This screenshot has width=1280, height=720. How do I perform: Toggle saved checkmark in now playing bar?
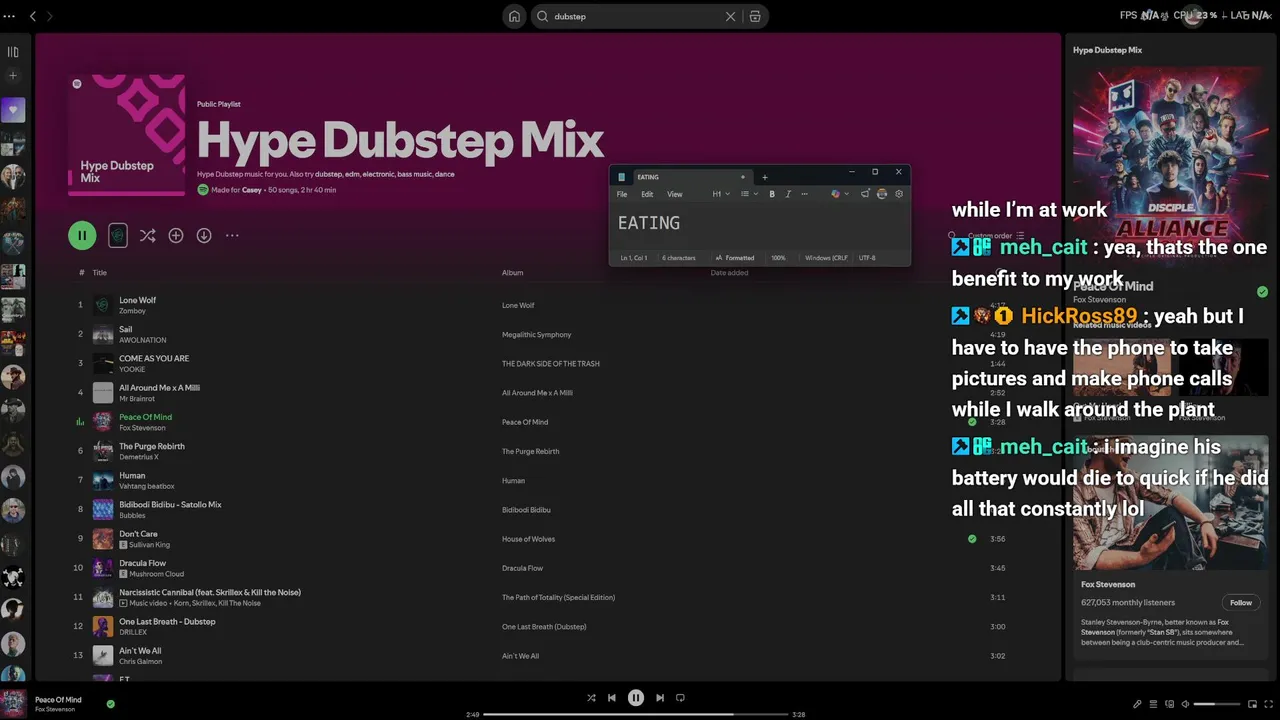point(110,704)
